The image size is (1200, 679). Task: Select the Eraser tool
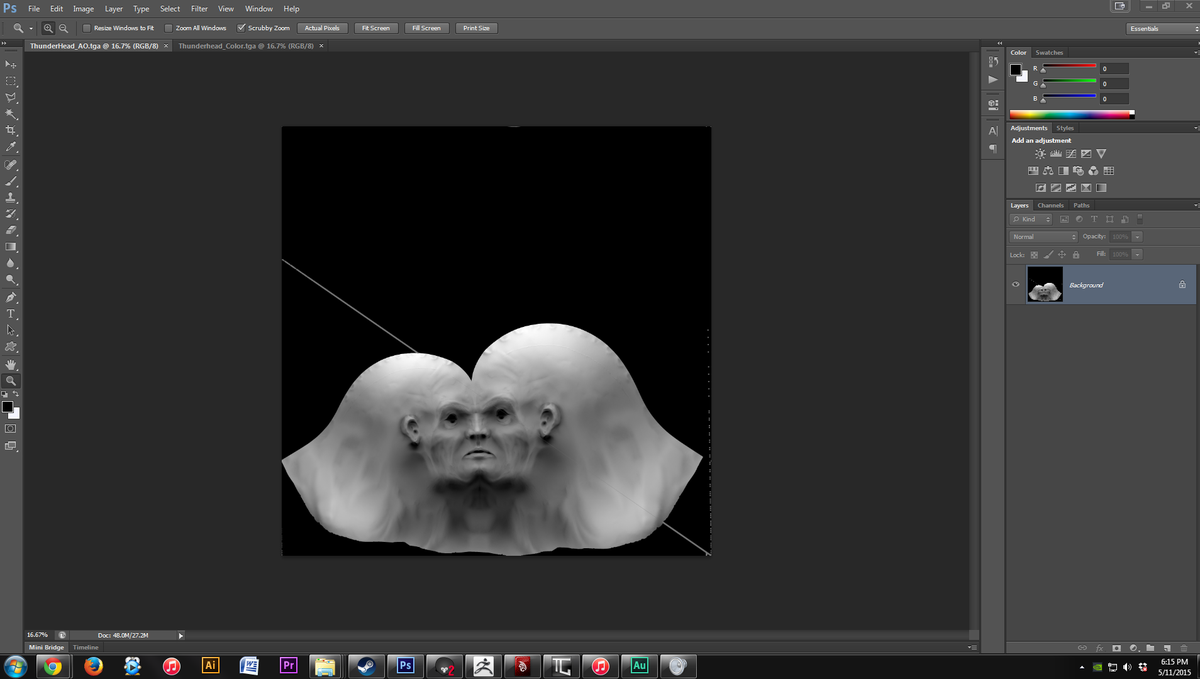(x=11, y=230)
